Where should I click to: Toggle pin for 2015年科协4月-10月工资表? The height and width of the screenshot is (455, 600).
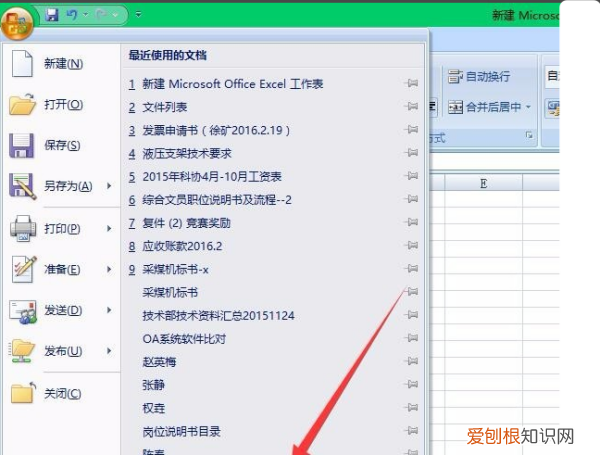pyautogui.click(x=412, y=176)
